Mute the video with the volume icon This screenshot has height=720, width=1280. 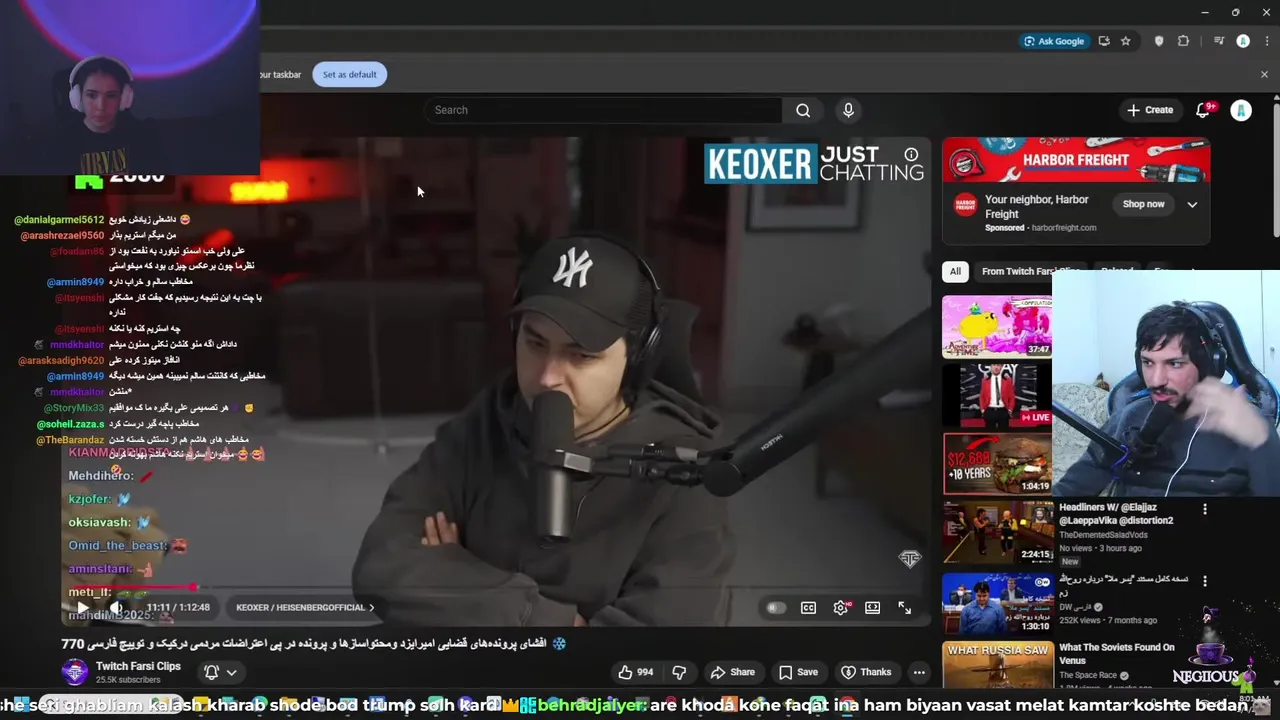tap(116, 607)
